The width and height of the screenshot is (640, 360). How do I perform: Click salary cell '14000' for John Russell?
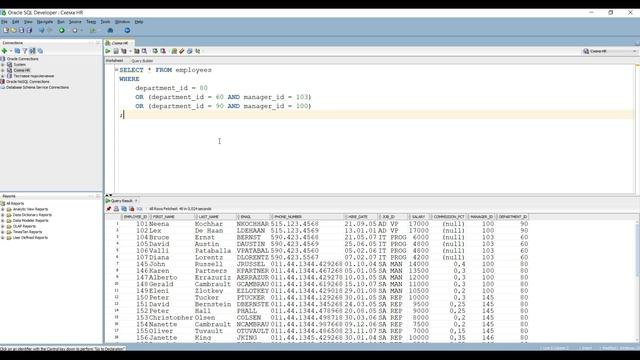click(x=419, y=264)
